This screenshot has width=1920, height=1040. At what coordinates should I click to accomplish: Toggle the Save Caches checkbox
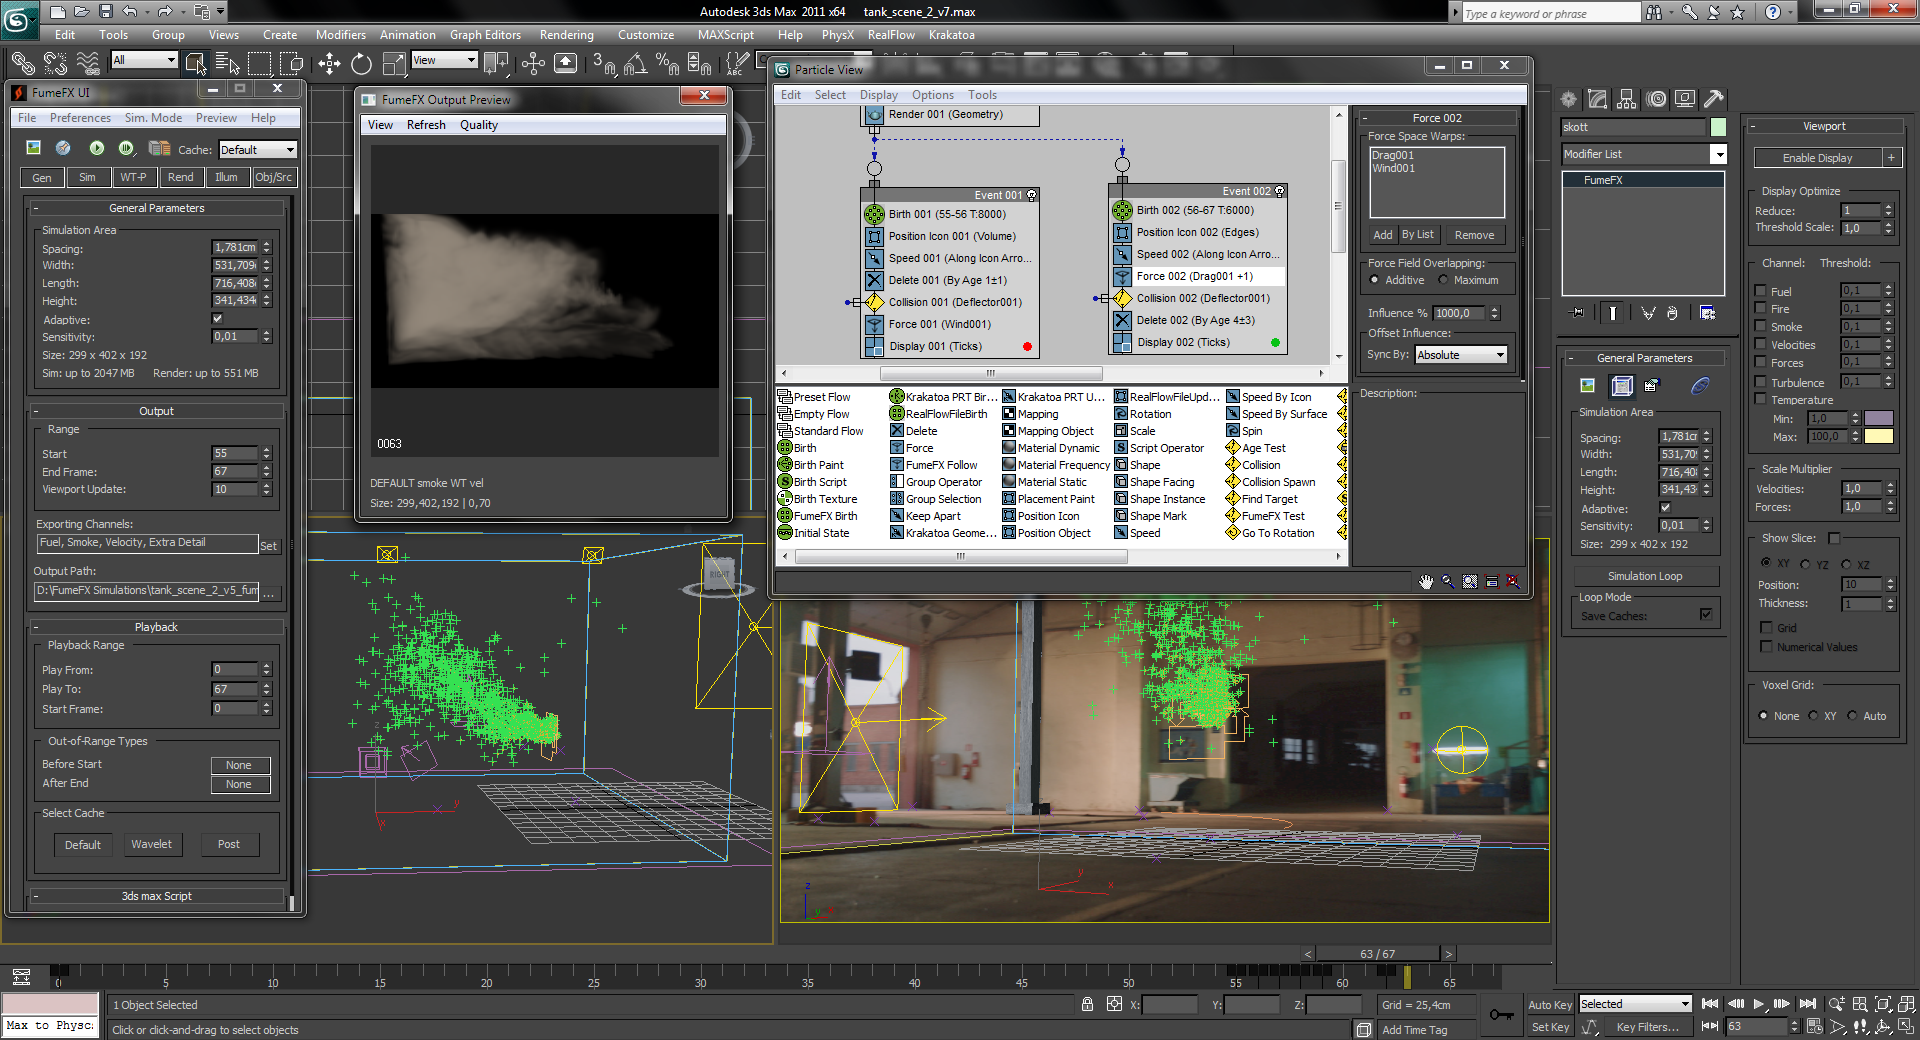(x=1705, y=614)
